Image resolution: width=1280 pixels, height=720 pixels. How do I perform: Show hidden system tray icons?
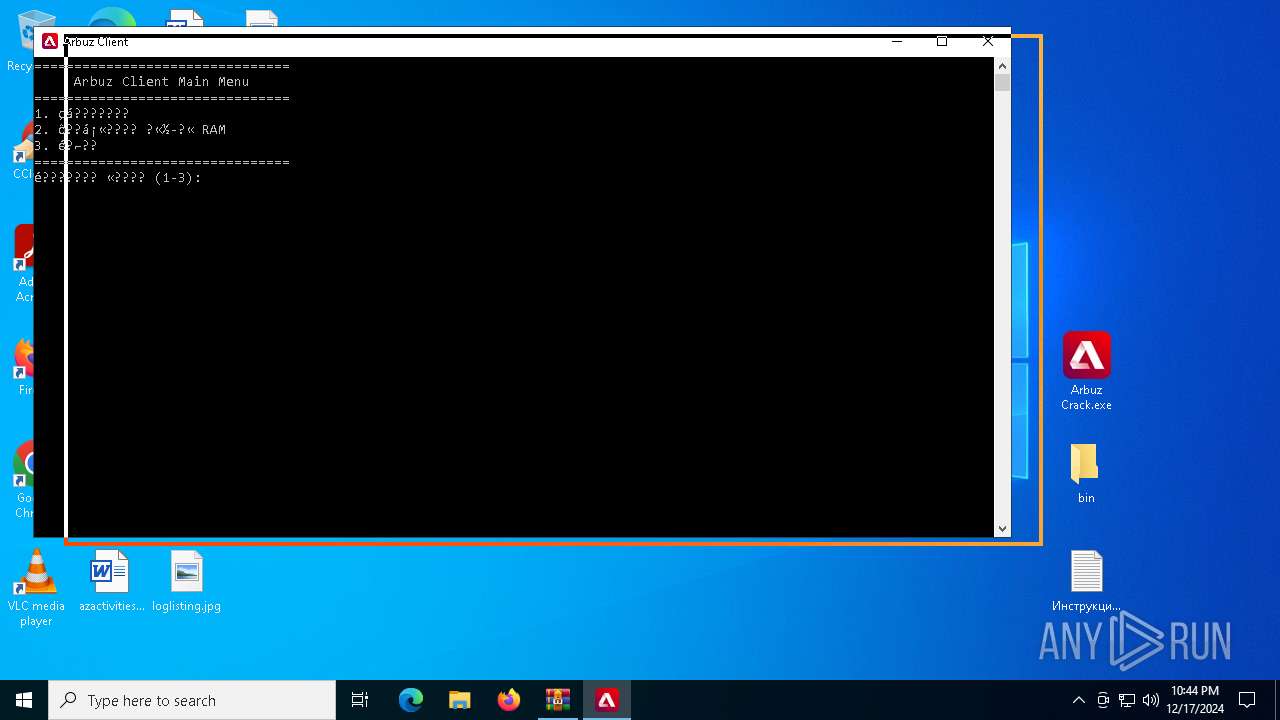(1078, 700)
